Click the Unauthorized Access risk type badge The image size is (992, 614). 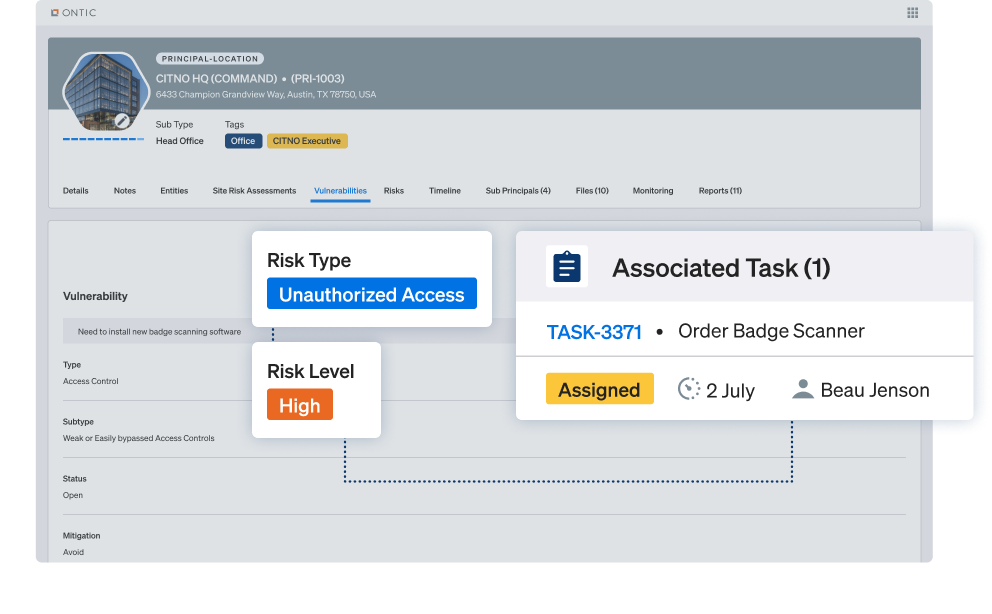pyautogui.click(x=372, y=294)
